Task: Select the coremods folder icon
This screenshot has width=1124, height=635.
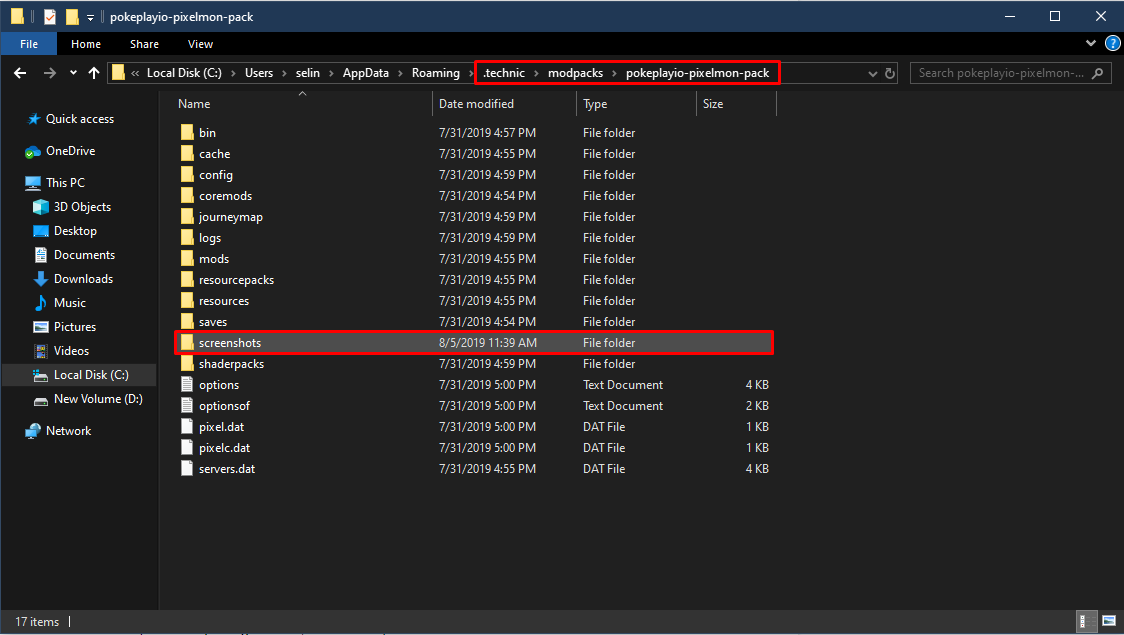Action: point(187,196)
